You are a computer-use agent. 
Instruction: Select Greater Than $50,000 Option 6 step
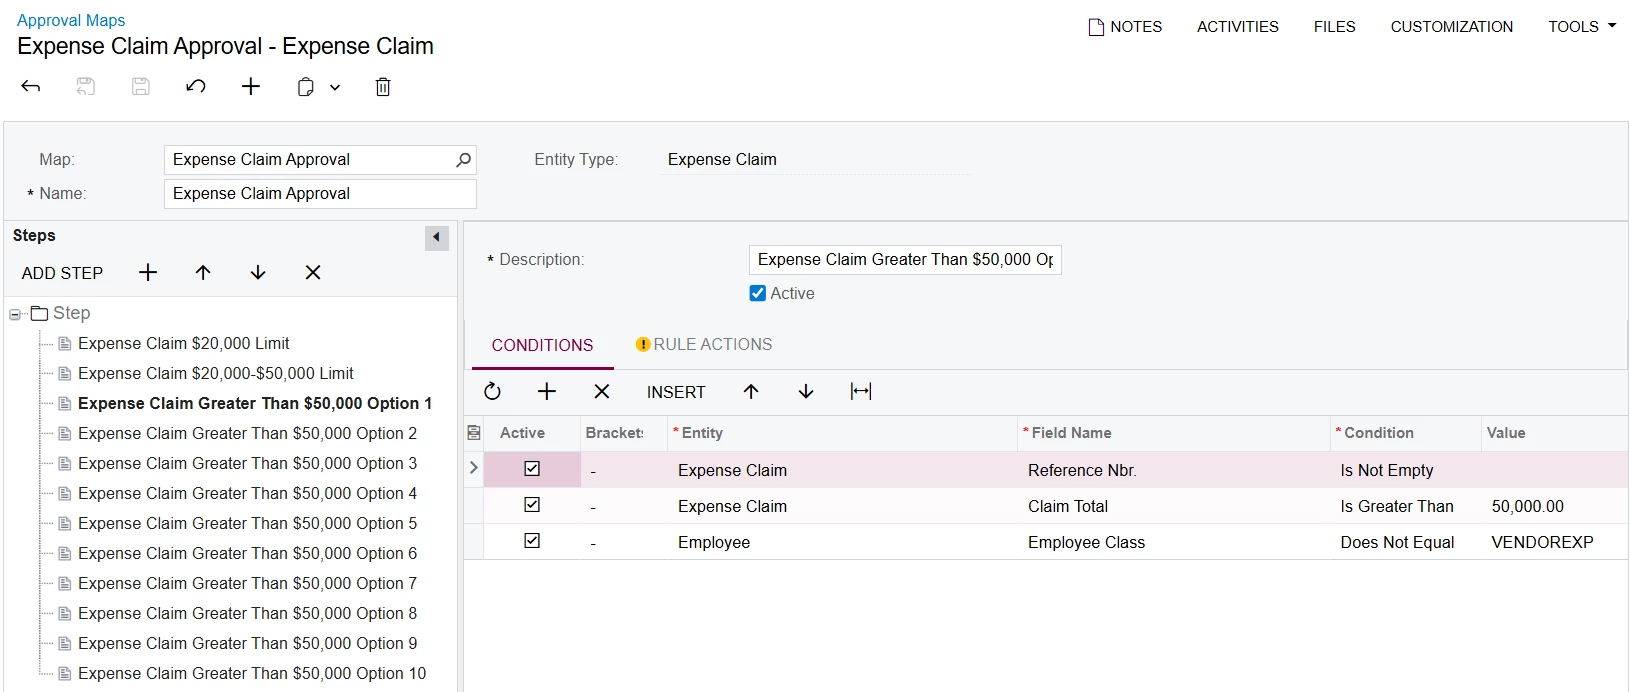[247, 553]
